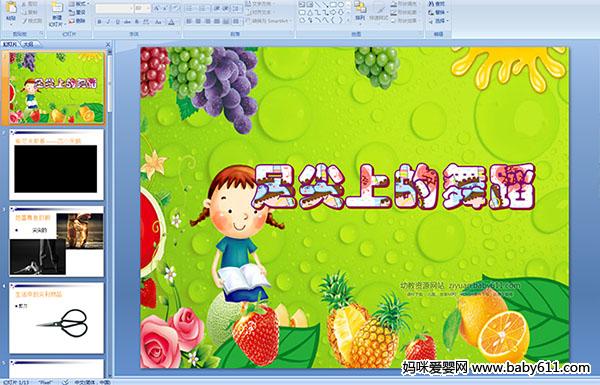Select the oval shape in shapes gallery
The image size is (600, 385).
[342, 4]
